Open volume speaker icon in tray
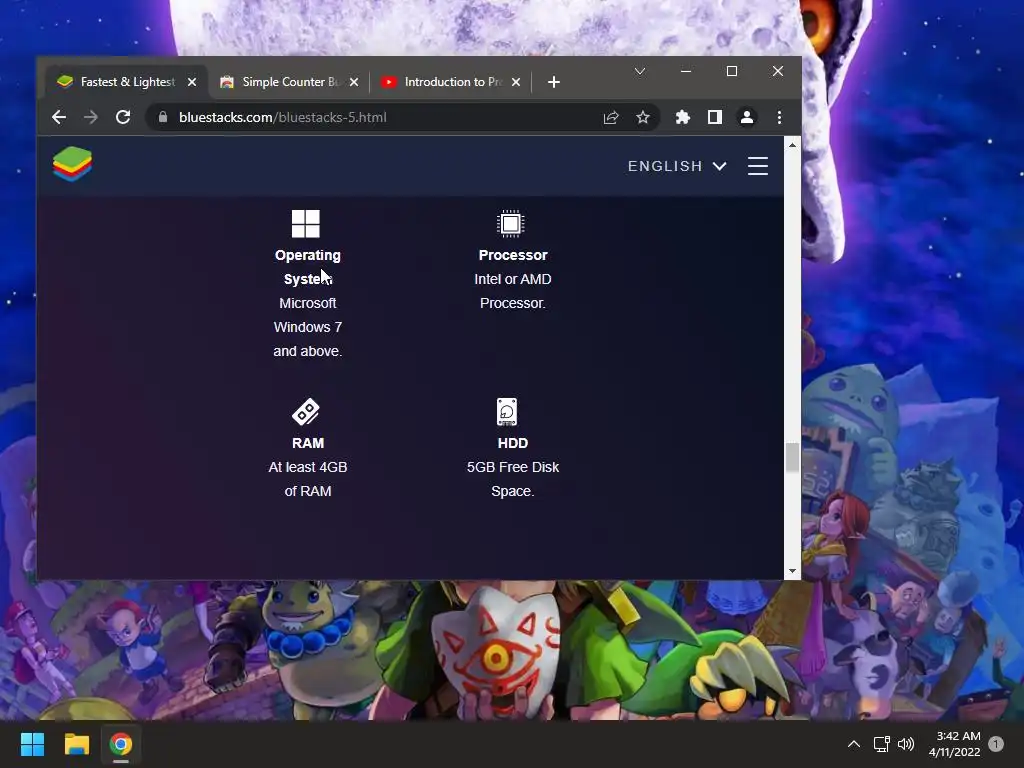This screenshot has width=1024, height=768. pos(906,744)
